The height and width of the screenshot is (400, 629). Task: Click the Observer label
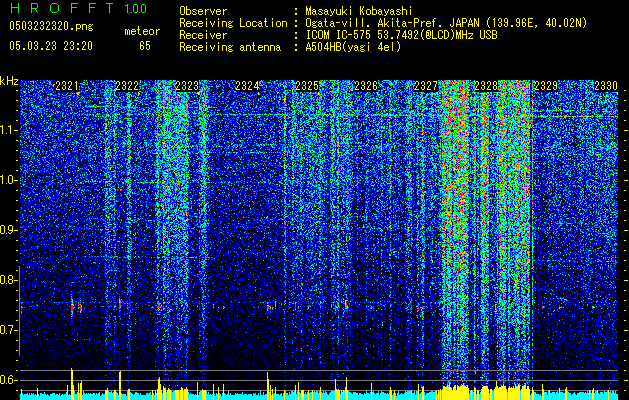pyautogui.click(x=203, y=11)
